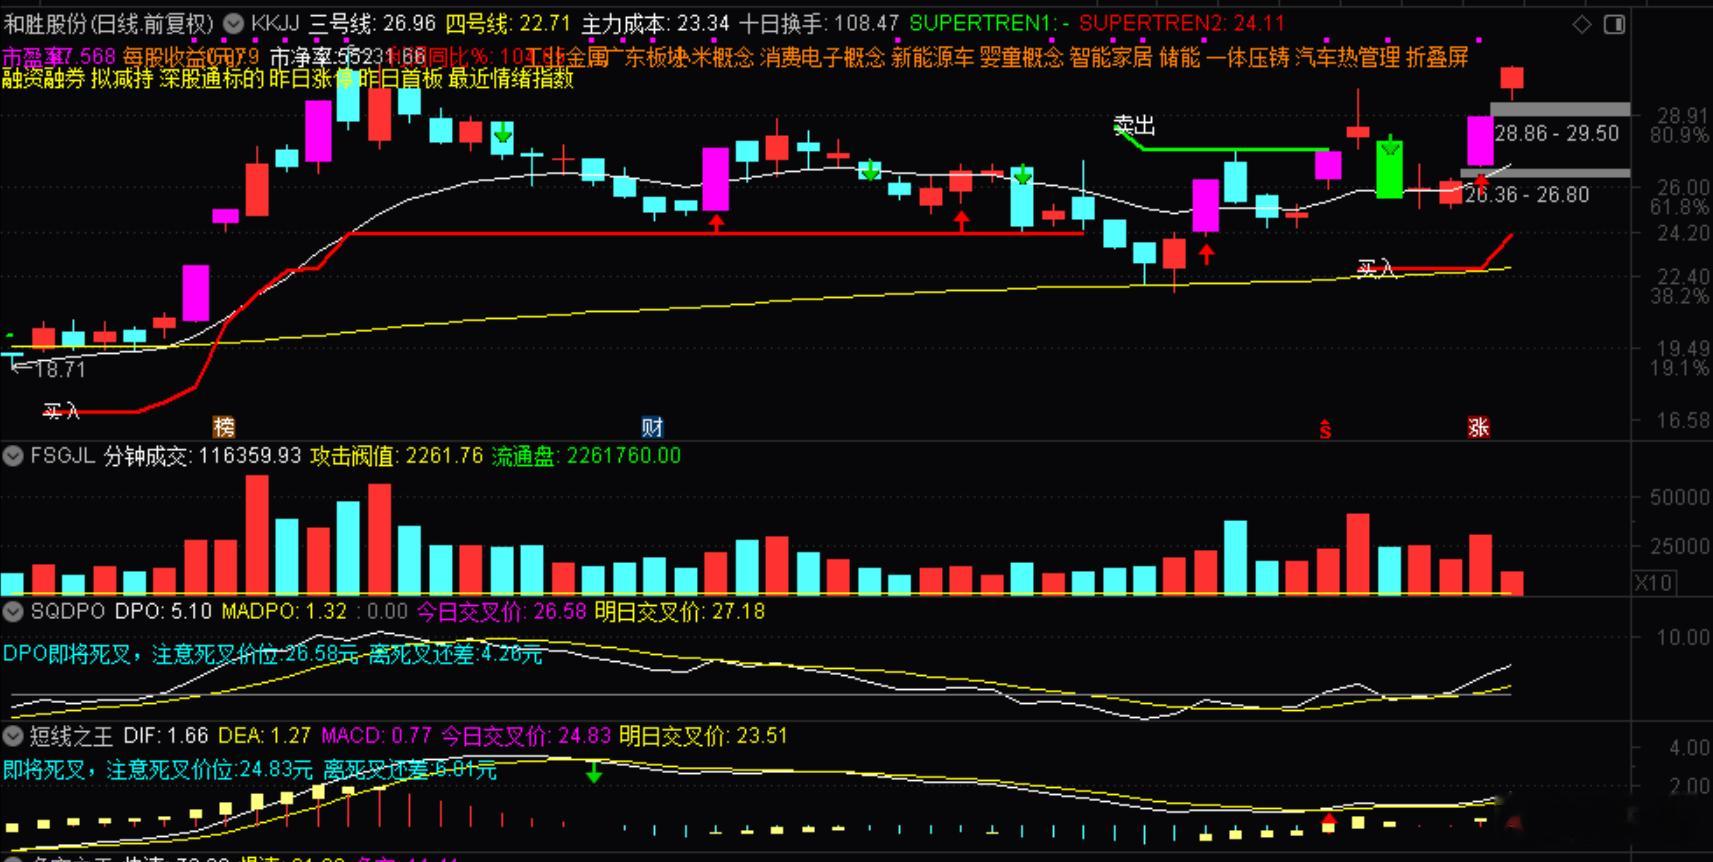Click the MADPO: 1.32 value
The height and width of the screenshot is (862, 1713).
click(284, 611)
